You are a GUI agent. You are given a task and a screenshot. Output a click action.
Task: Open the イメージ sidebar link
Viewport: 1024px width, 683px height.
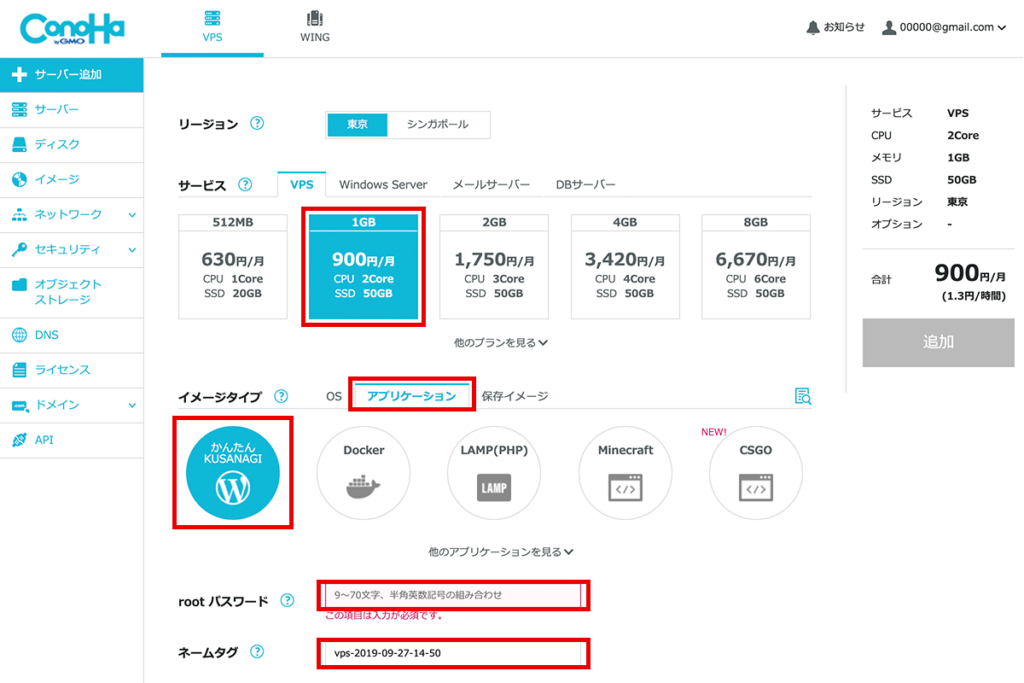(72, 180)
